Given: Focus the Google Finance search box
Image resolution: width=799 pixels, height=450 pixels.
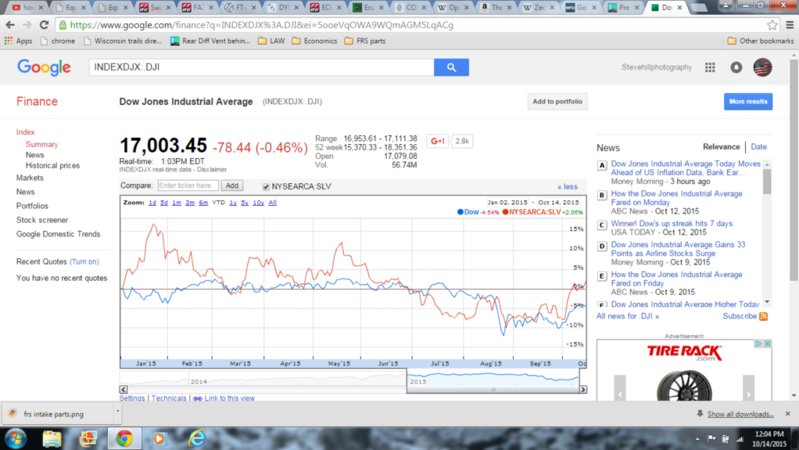Looking at the screenshot, I should 261,67.
